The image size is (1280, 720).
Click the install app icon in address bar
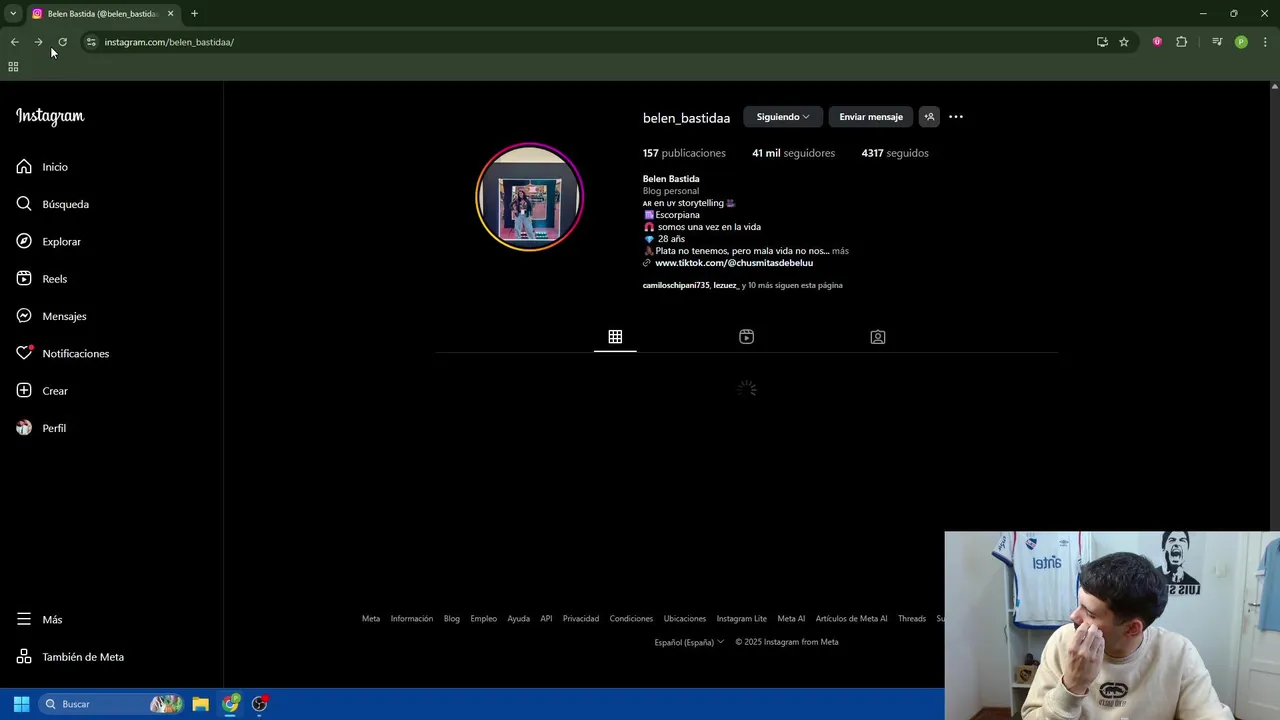[x=1102, y=42]
